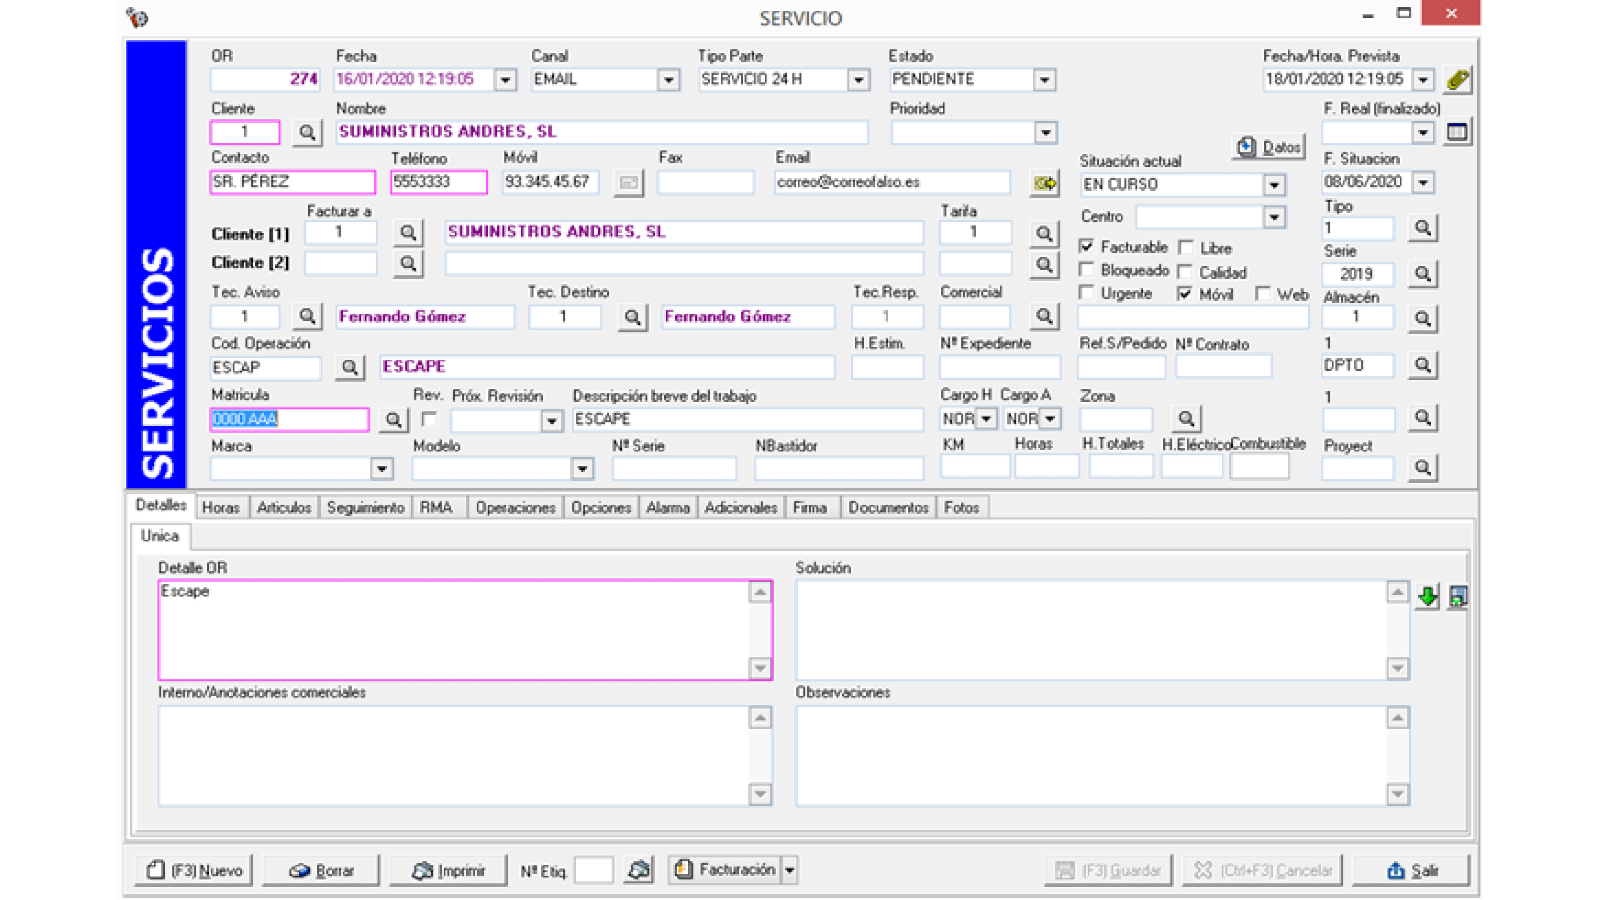1600x900 pixels.
Task: Expand the Situación actual dropdown
Action: [x=1273, y=185]
